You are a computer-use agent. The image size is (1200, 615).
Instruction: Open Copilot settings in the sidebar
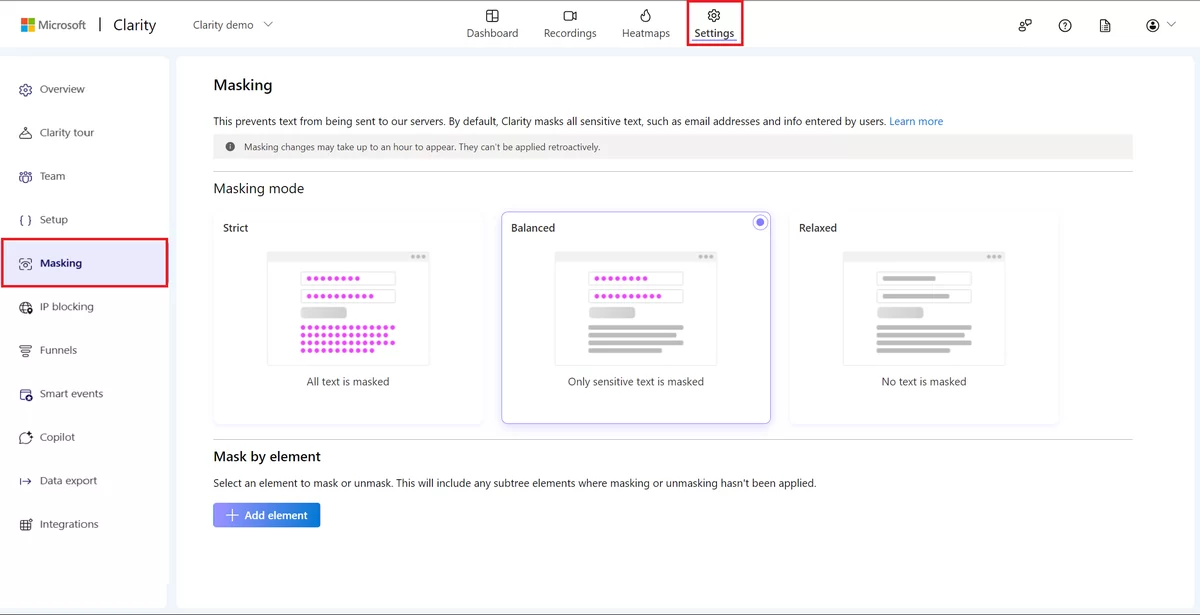pyautogui.click(x=57, y=437)
